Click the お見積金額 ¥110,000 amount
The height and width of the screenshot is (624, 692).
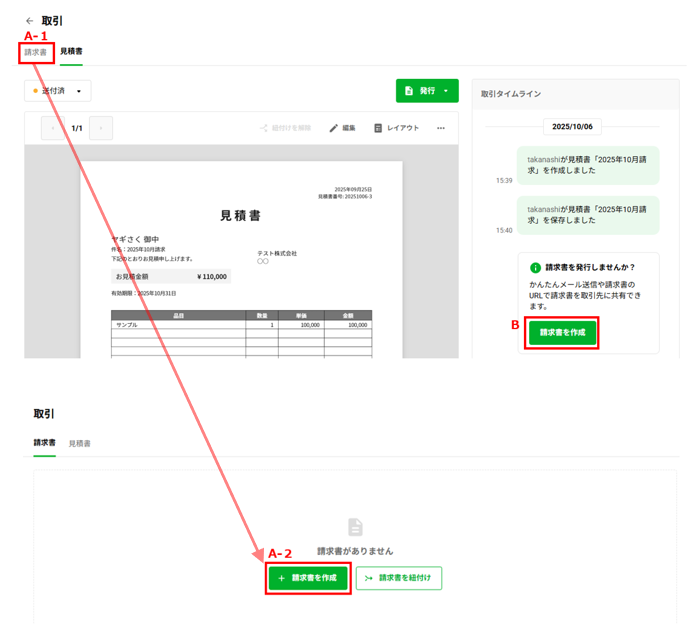click(x=171, y=277)
